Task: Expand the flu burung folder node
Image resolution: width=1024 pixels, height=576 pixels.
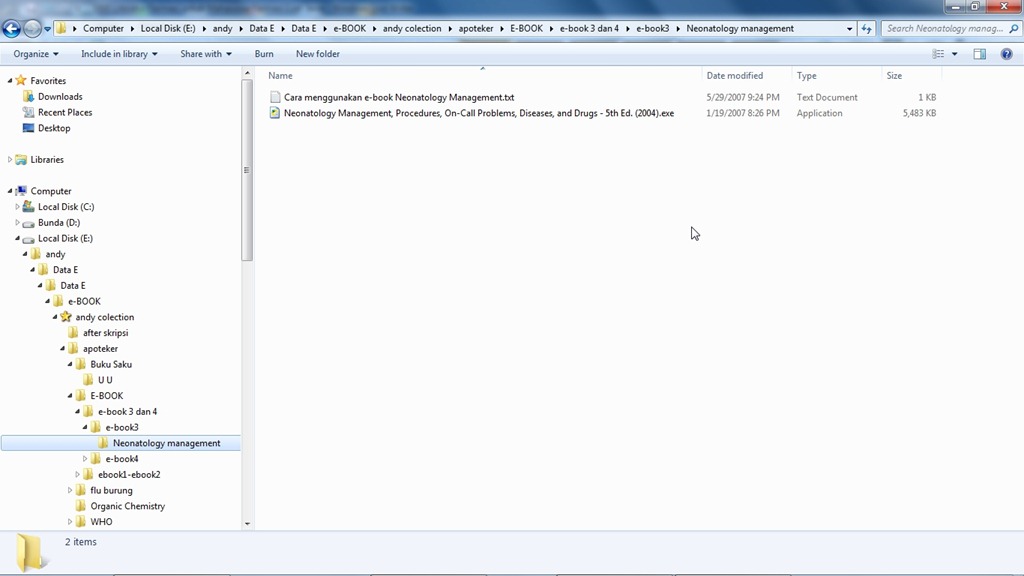Action: 70,490
